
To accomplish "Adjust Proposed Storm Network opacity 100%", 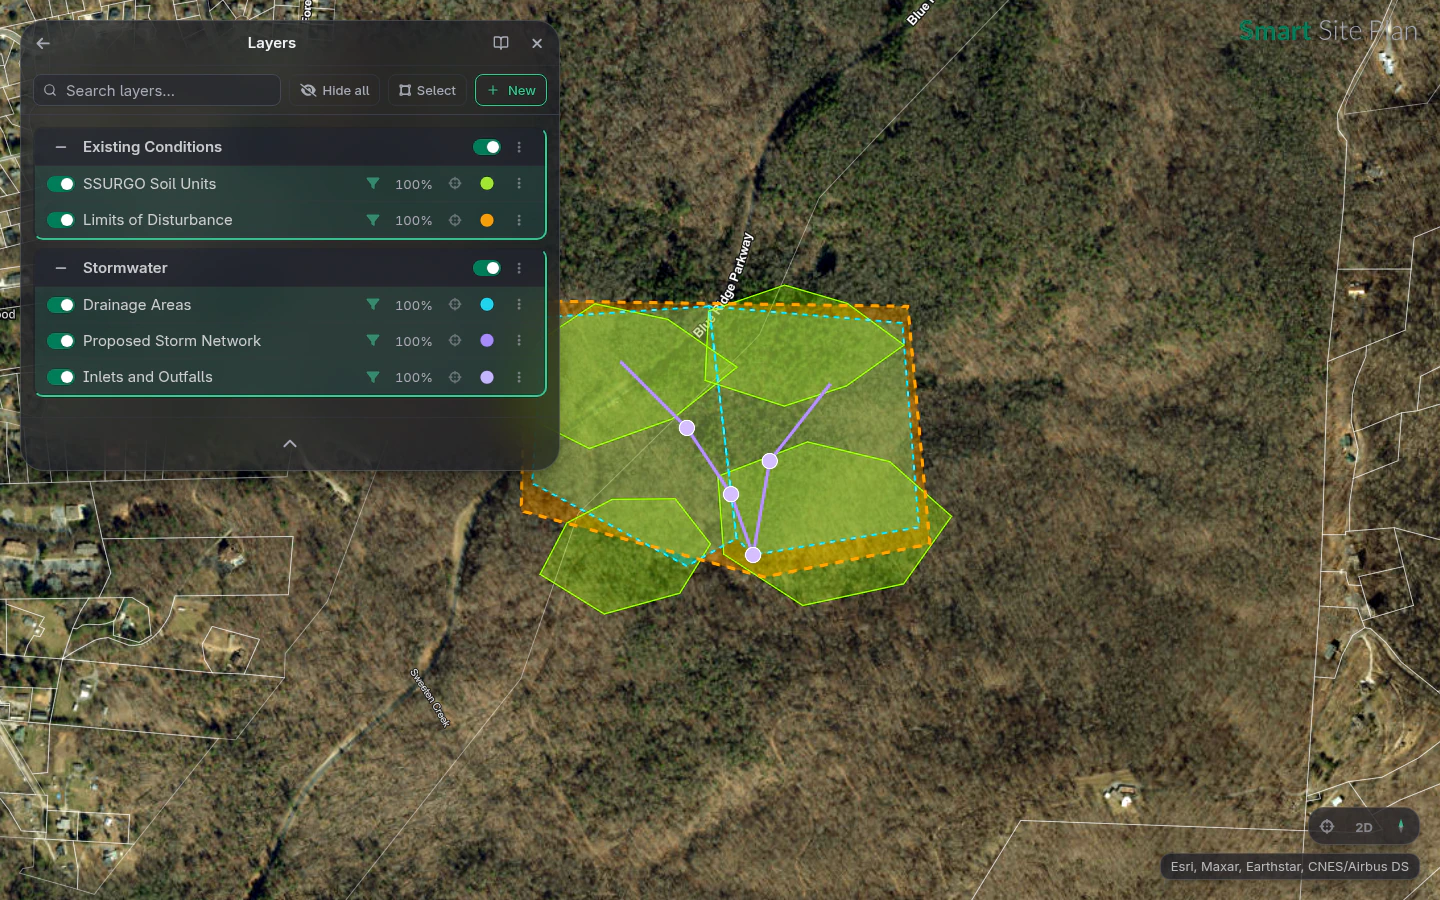I will tap(414, 341).
